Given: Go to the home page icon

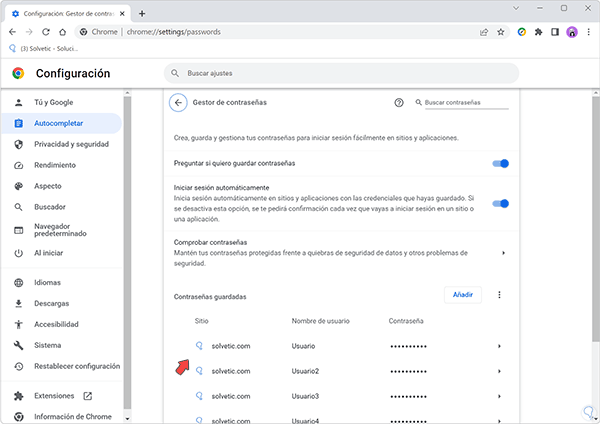Looking at the screenshot, I should coord(62,31).
